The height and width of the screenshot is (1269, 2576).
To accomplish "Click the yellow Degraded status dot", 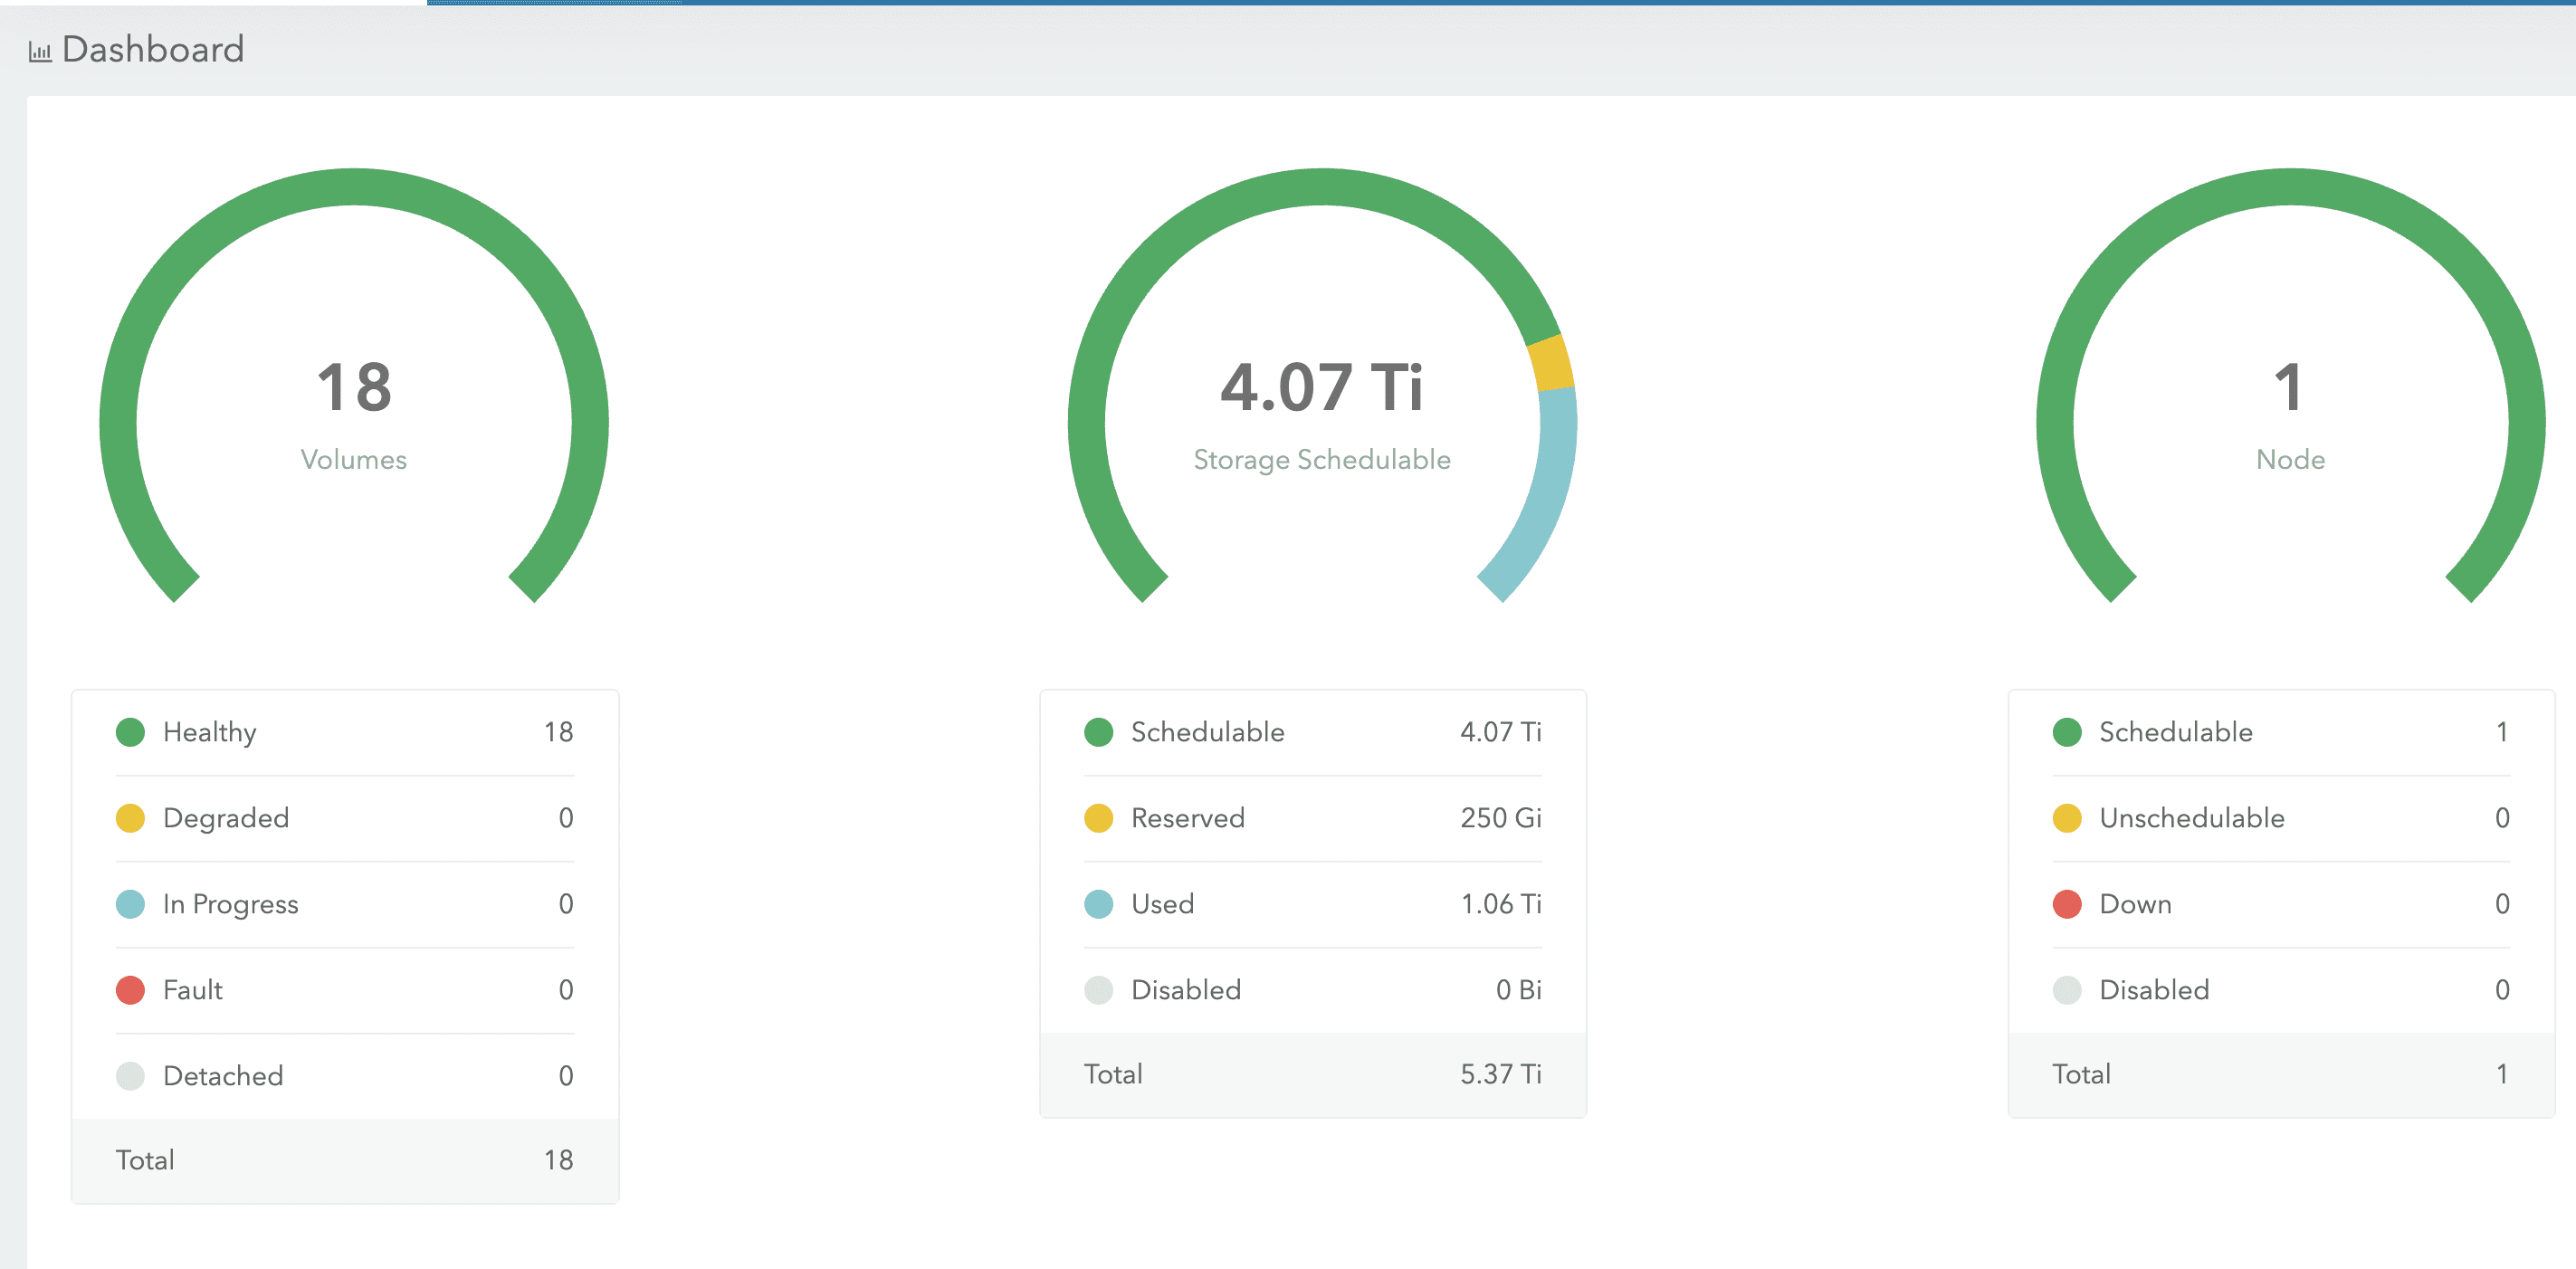I will 130,818.
